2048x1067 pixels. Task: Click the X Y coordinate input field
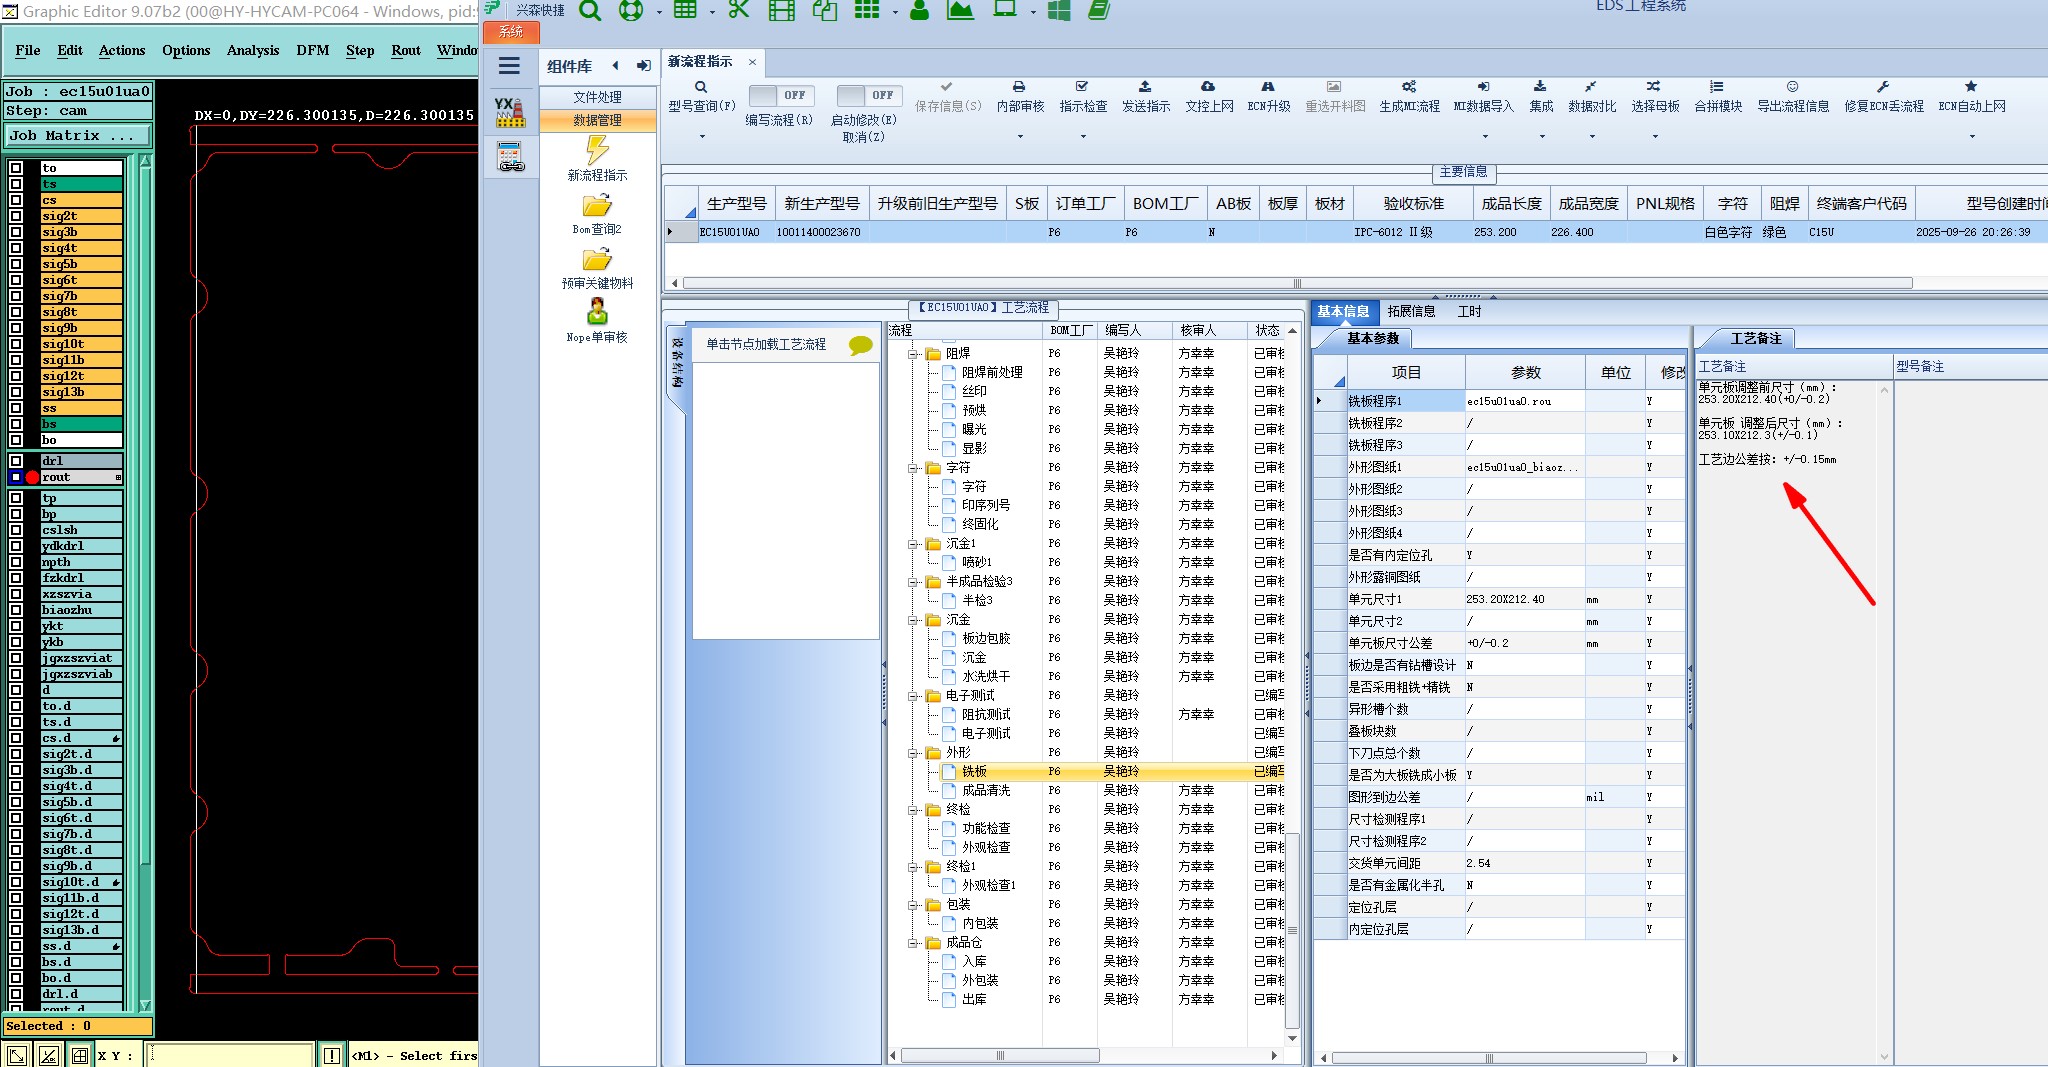[x=230, y=1055]
